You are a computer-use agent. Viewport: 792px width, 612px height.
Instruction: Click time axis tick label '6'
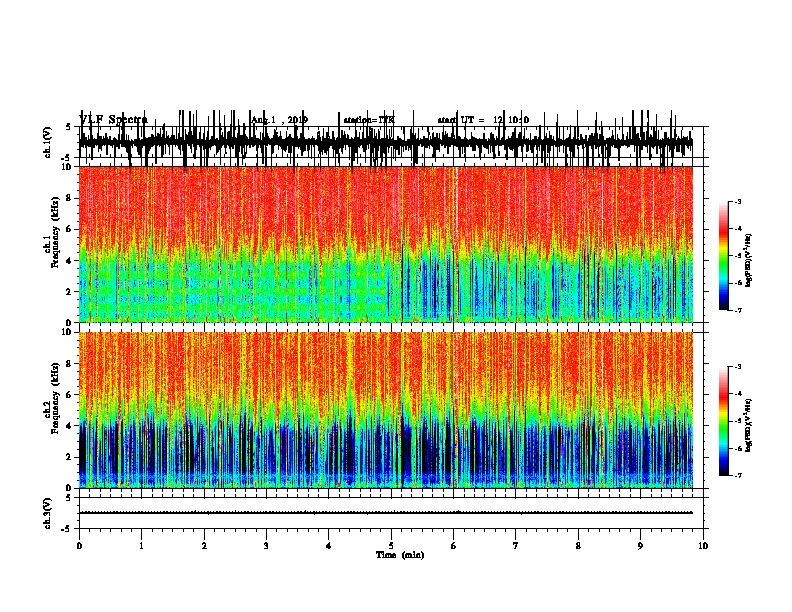(453, 546)
